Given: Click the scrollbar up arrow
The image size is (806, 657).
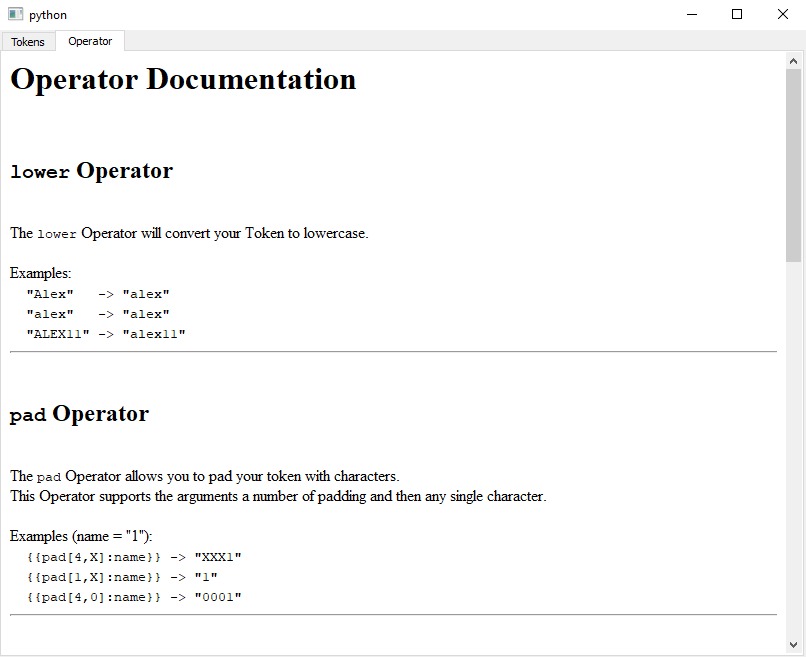Looking at the screenshot, I should pos(793,61).
